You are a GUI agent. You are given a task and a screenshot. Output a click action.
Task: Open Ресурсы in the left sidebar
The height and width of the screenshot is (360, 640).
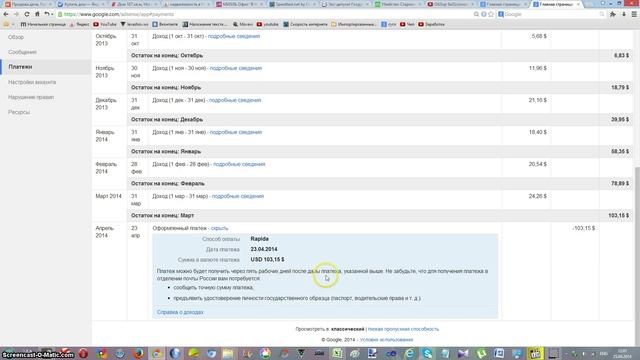point(19,112)
